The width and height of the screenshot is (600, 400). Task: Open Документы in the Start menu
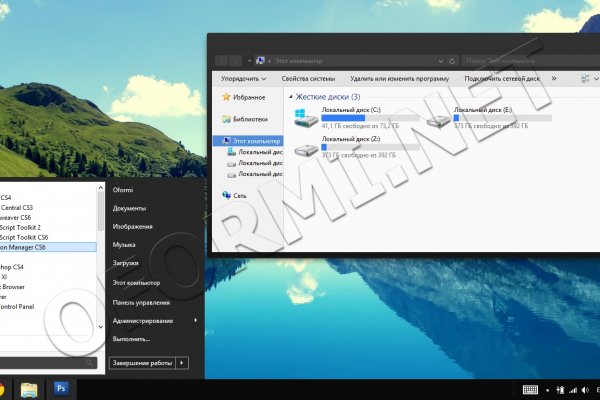click(x=130, y=208)
